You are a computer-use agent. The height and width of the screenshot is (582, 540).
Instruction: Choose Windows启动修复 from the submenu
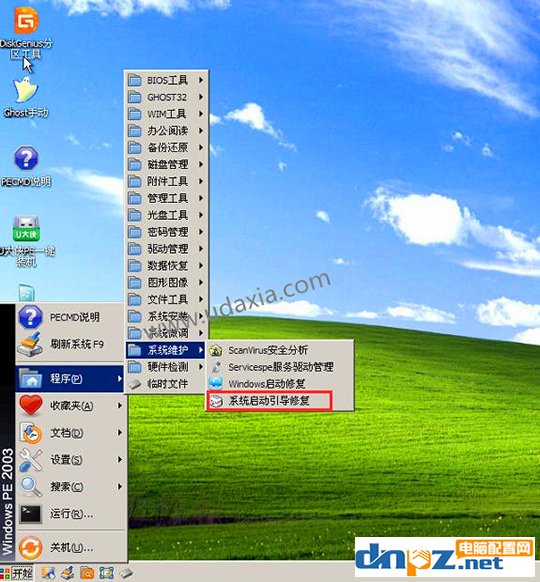point(279,384)
